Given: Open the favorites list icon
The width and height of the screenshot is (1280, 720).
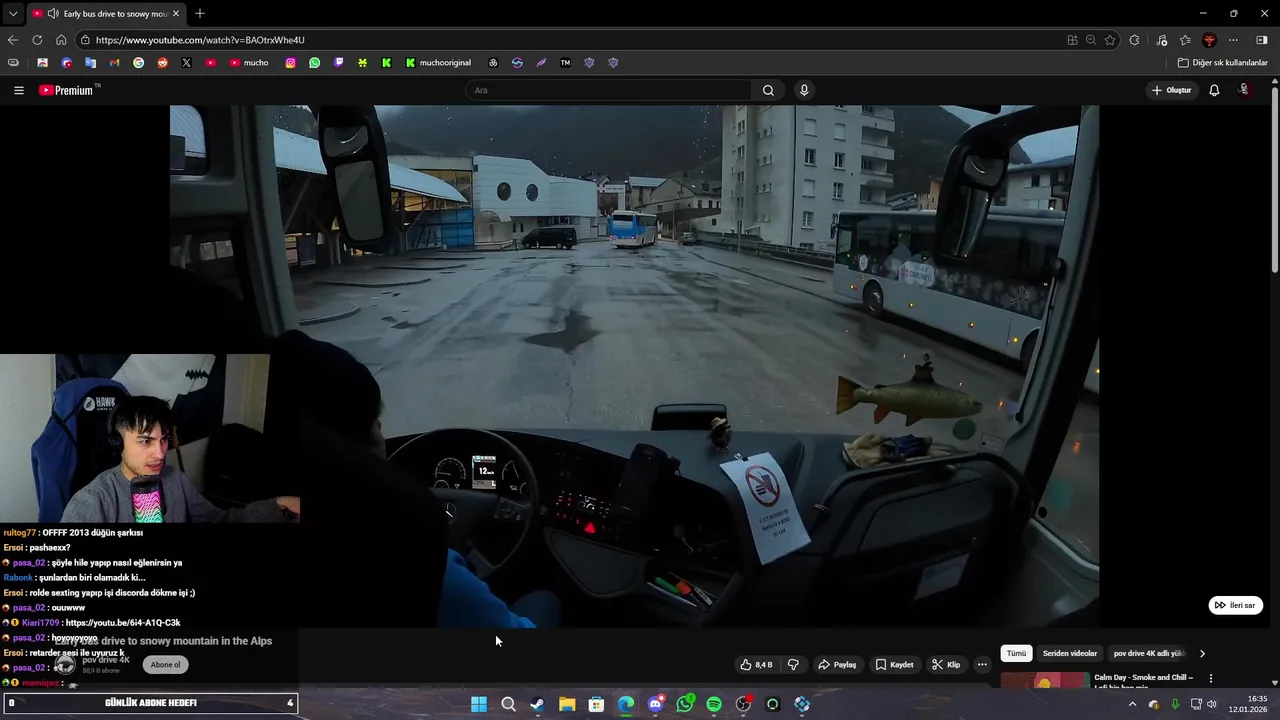Looking at the screenshot, I should coord(1185,40).
